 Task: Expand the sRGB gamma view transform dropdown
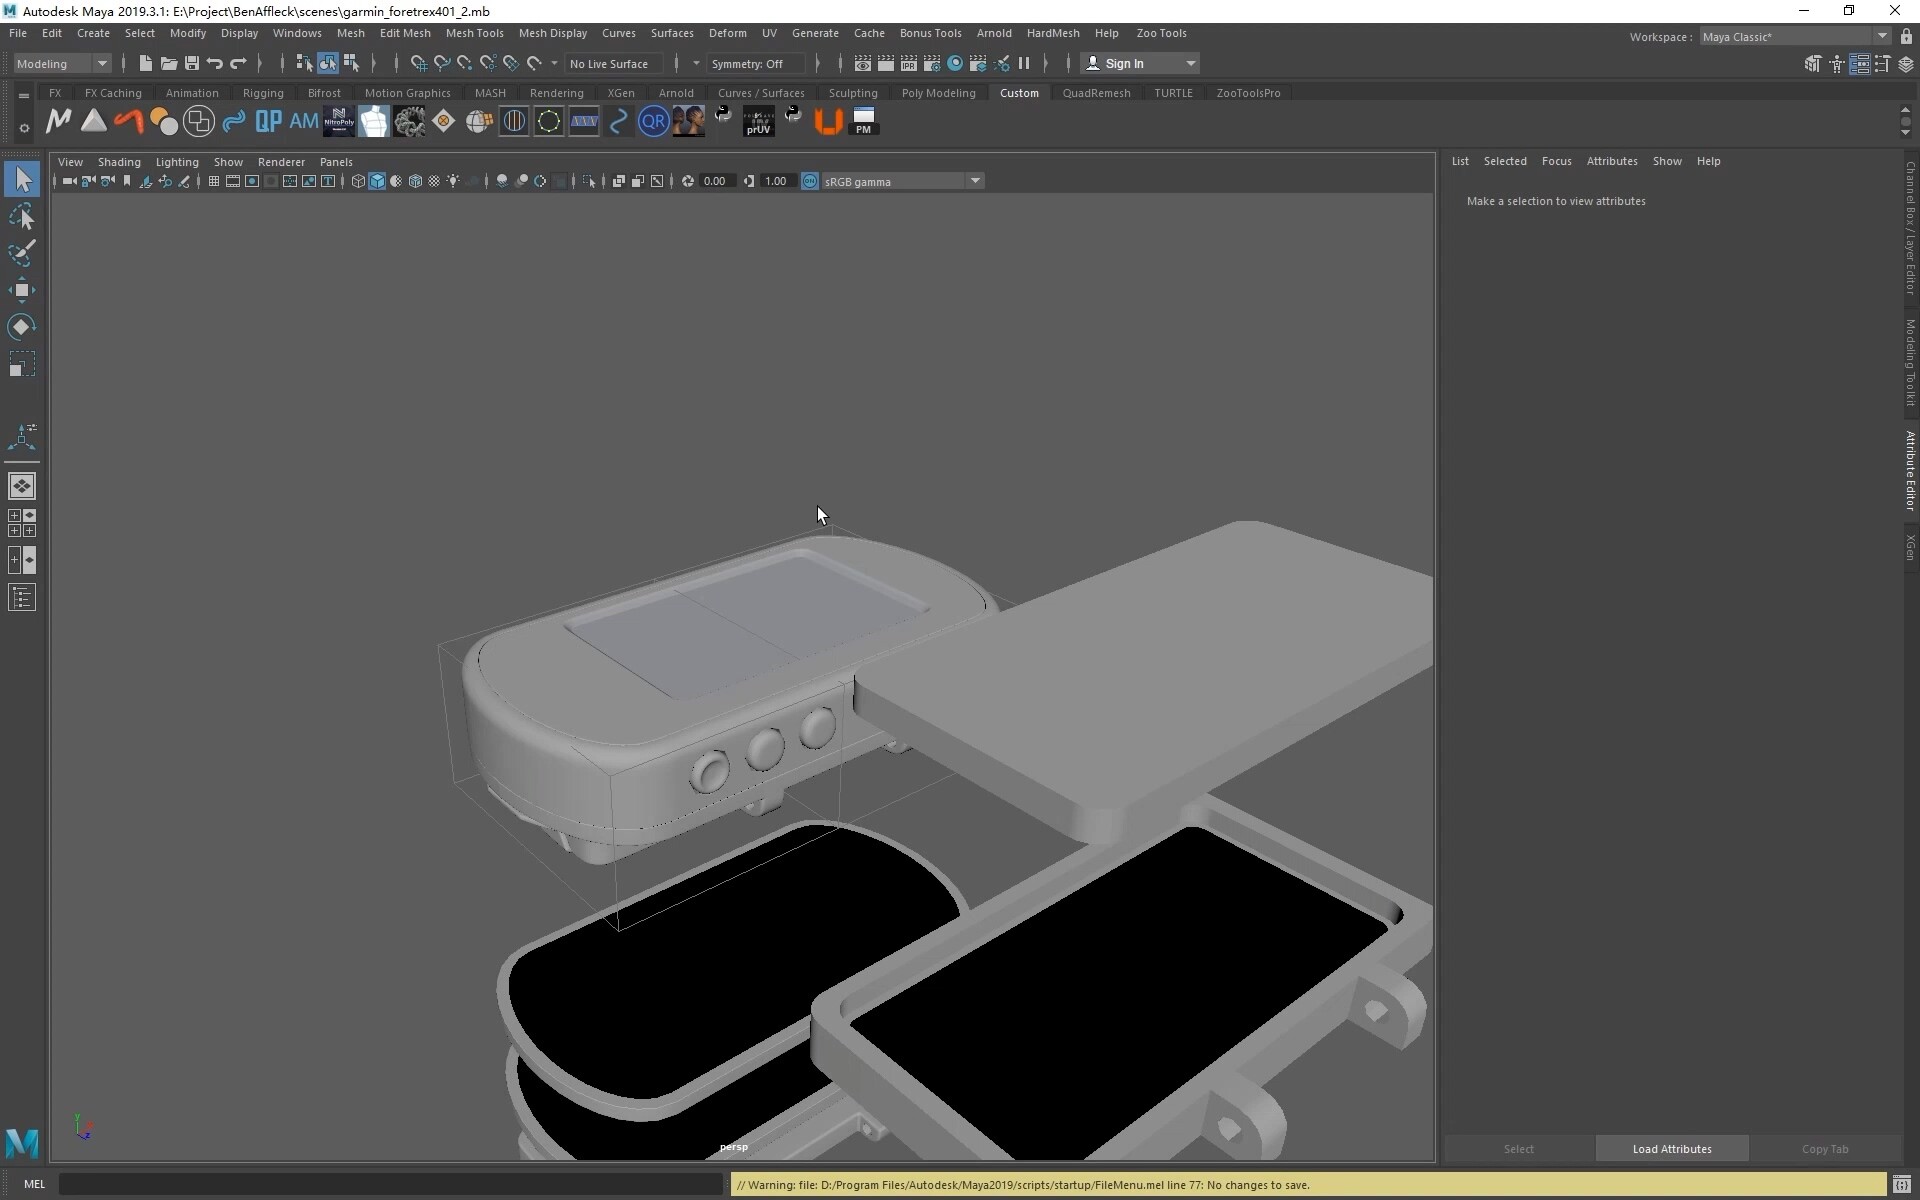pos(975,181)
